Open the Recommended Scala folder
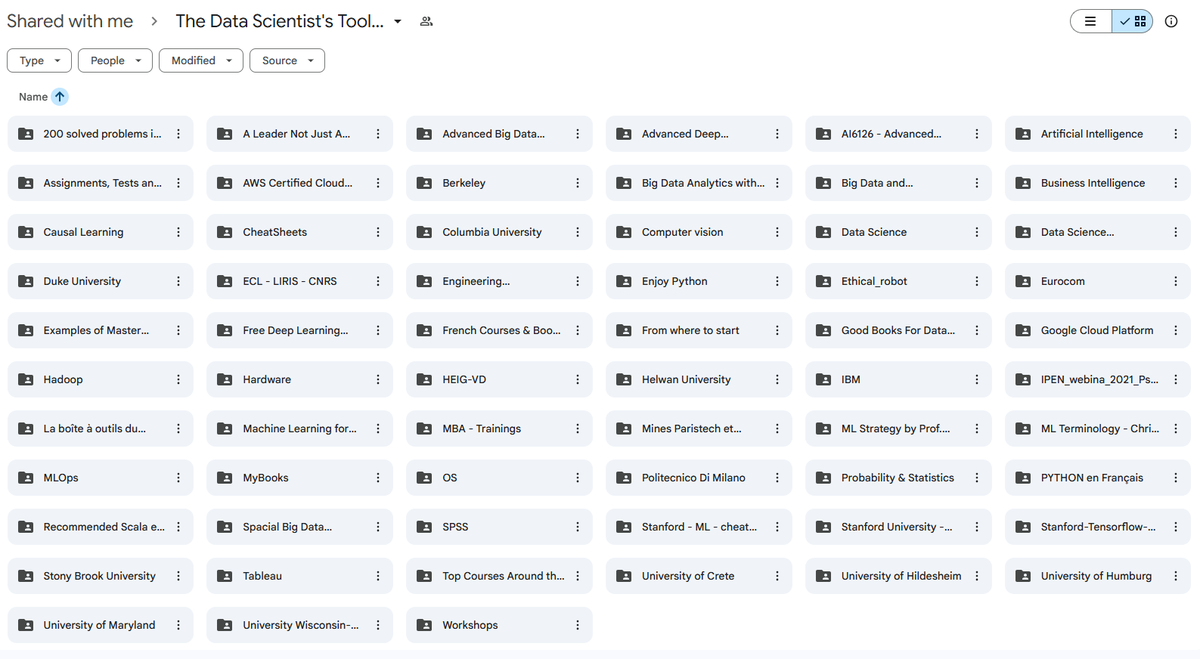This screenshot has height=659, width=1200. (x=100, y=527)
